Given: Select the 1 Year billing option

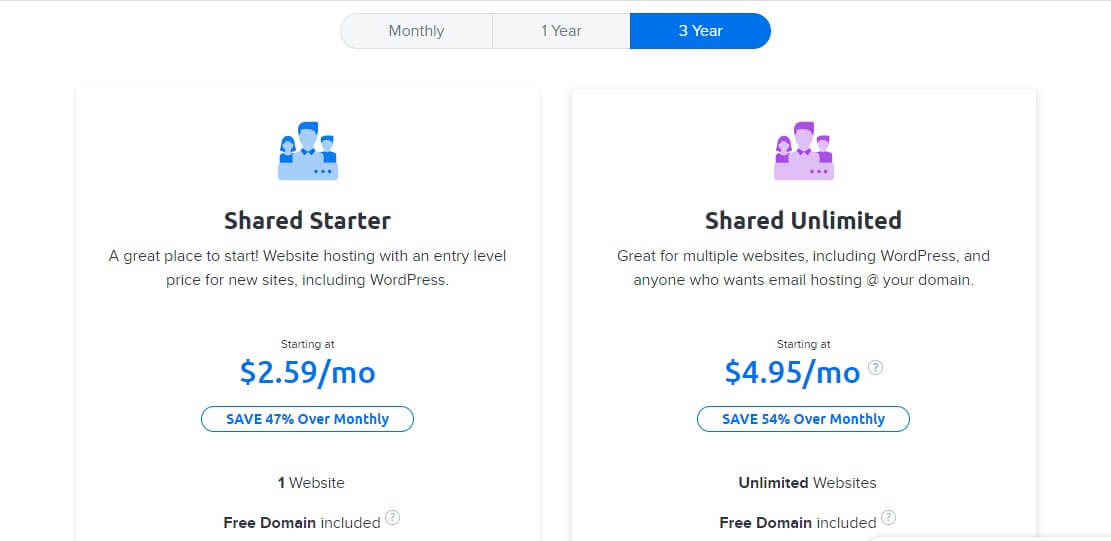Looking at the screenshot, I should pyautogui.click(x=561, y=31).
